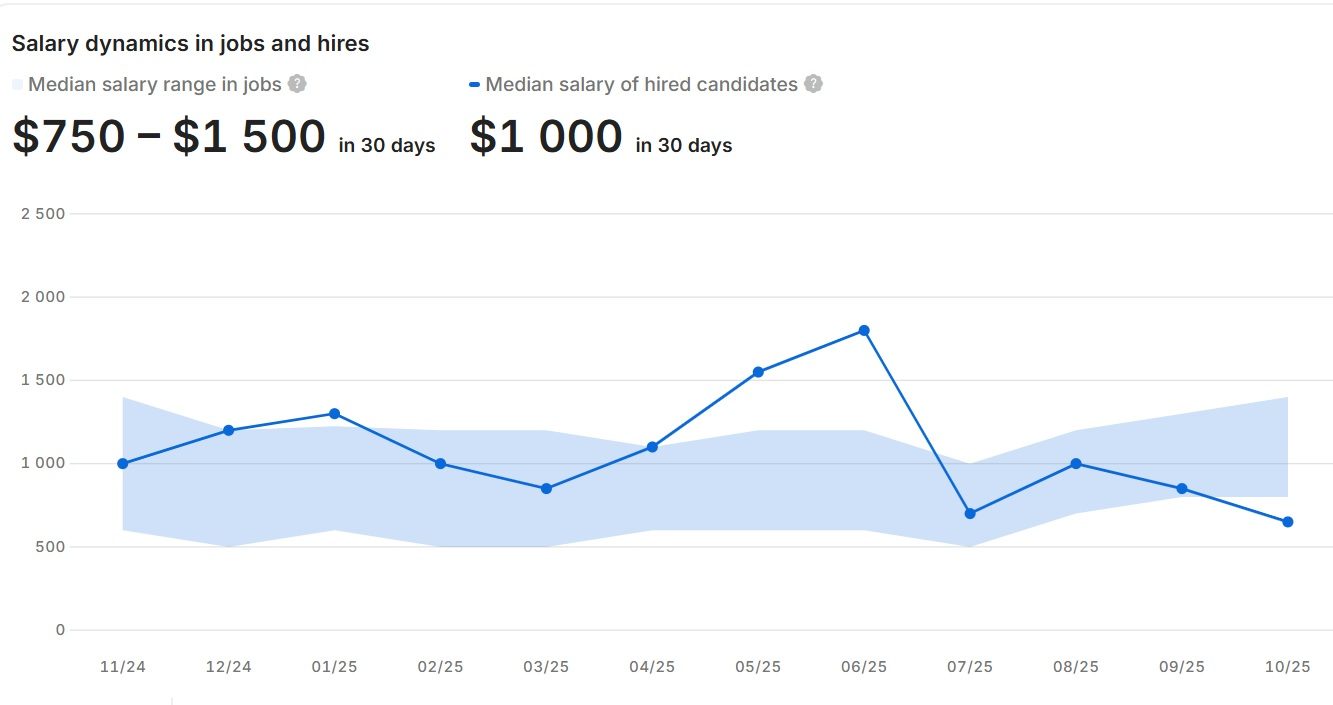Click the $750 – $1 500 salary range value
The width and height of the screenshot is (1333, 705).
[x=169, y=136]
